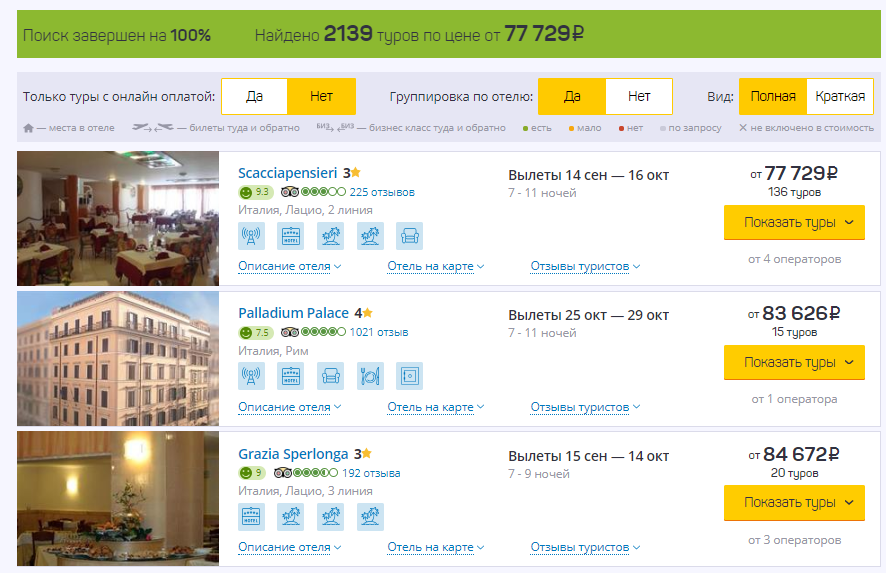
Task: Click the 'Найдено 2139 туров' banner text
Action: pyautogui.click(x=419, y=34)
